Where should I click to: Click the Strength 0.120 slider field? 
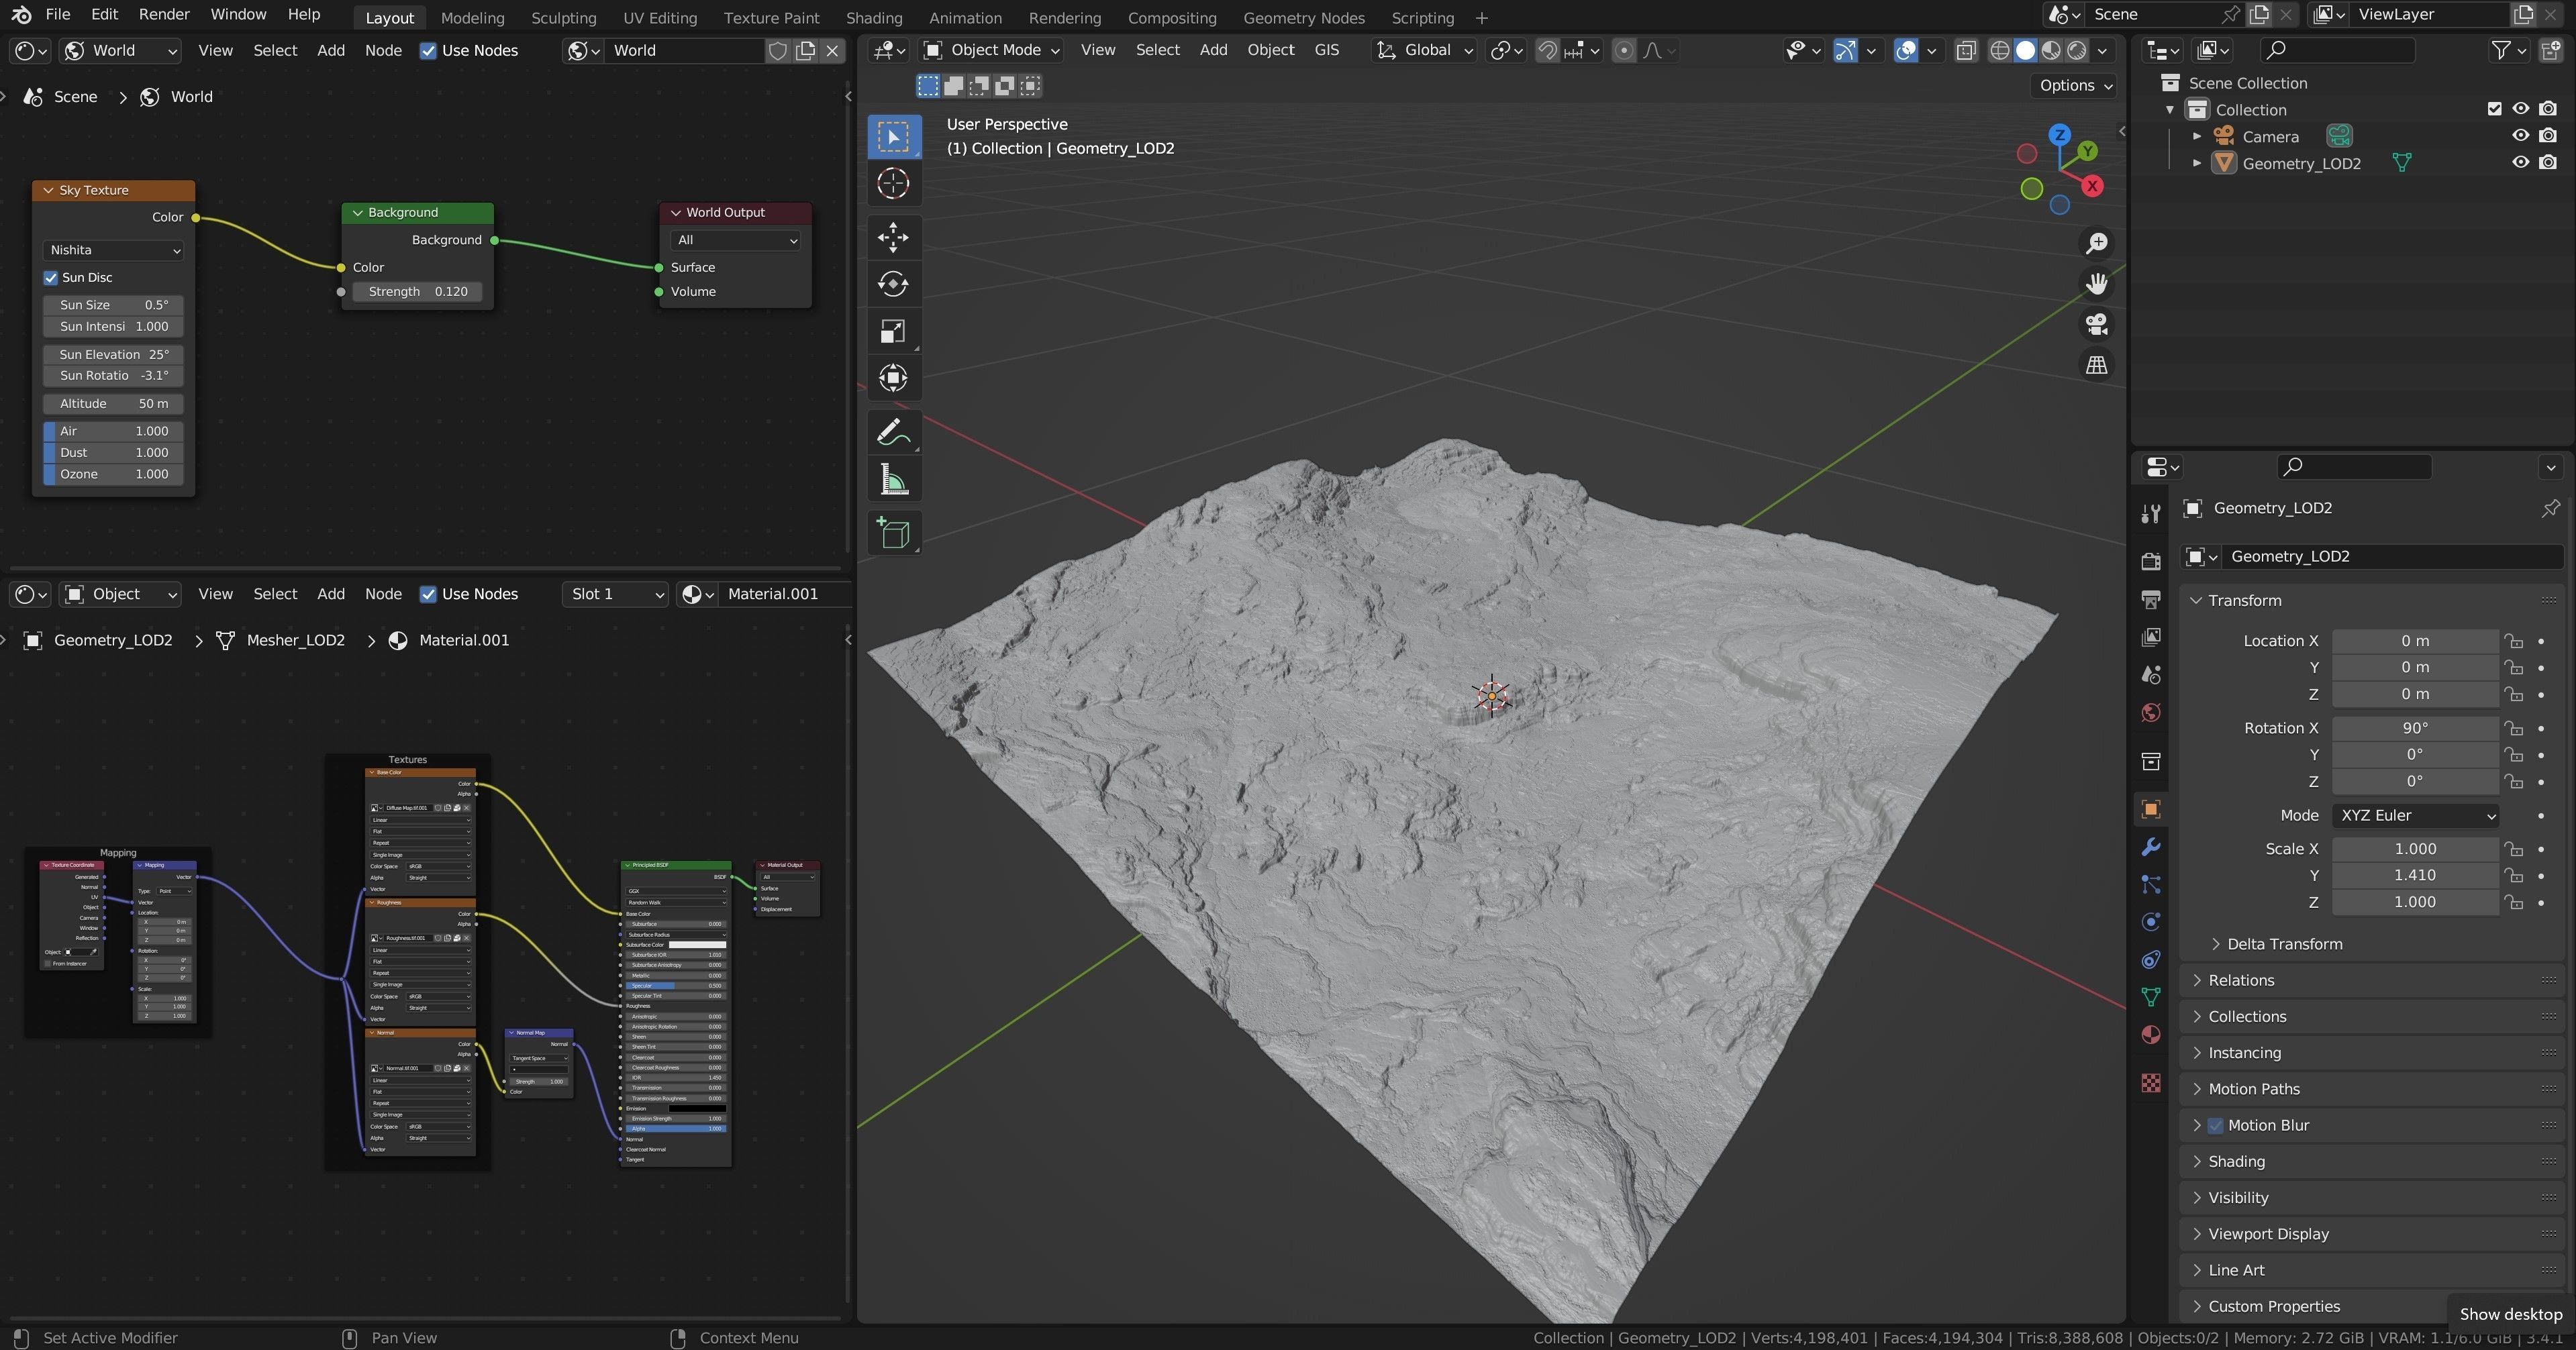(x=417, y=292)
